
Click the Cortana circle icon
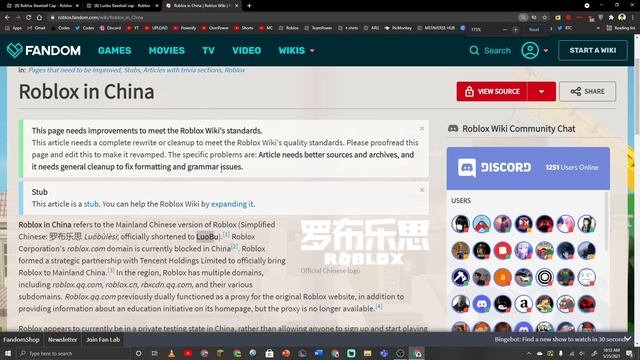(138, 353)
